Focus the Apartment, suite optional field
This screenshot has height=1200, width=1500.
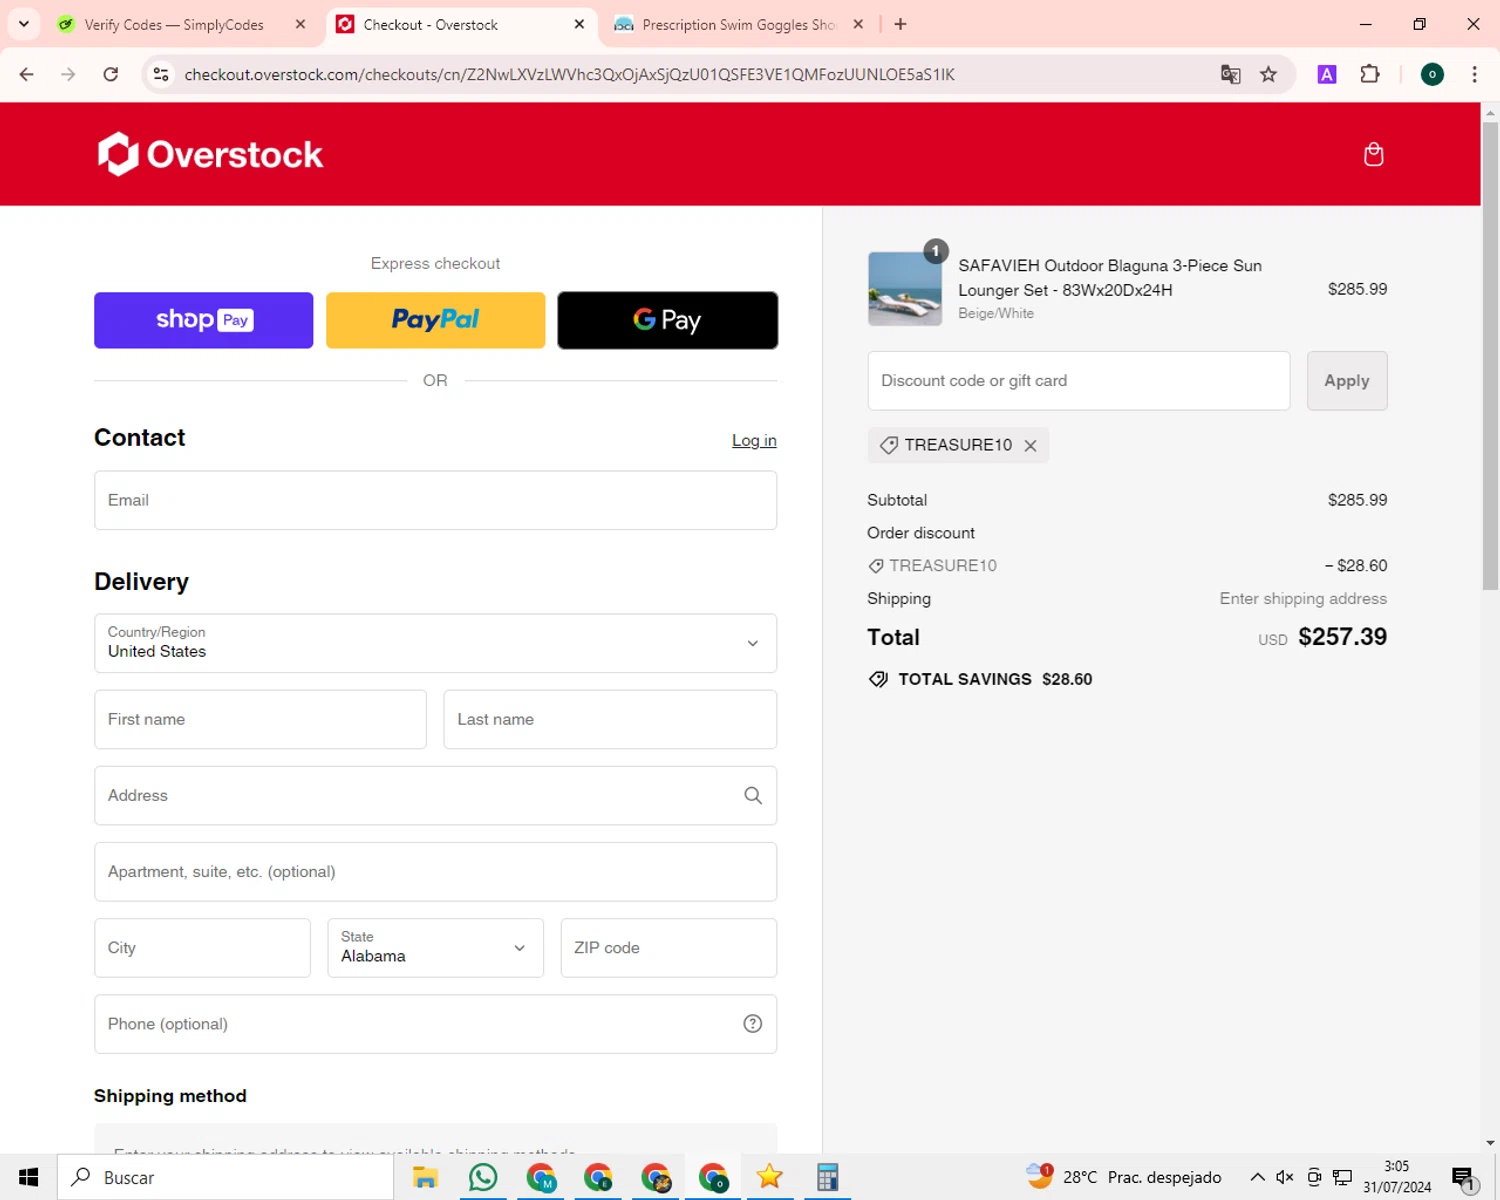tap(435, 872)
